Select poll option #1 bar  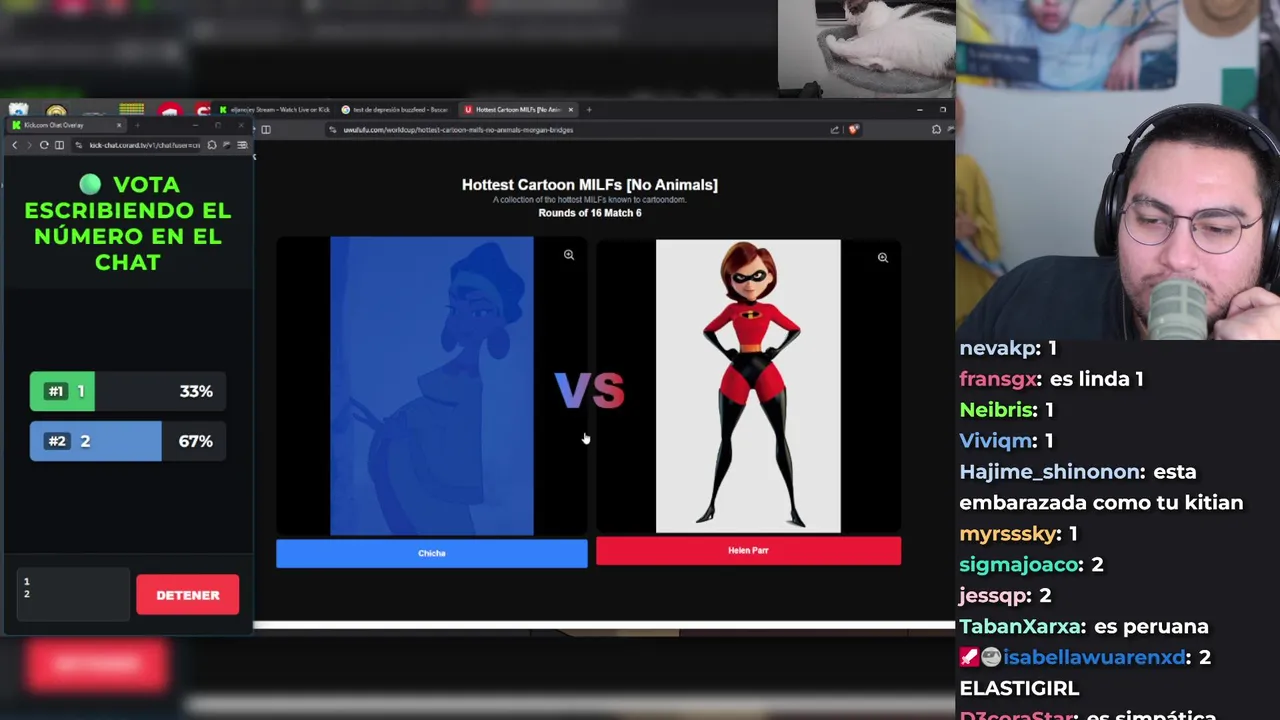(x=128, y=391)
